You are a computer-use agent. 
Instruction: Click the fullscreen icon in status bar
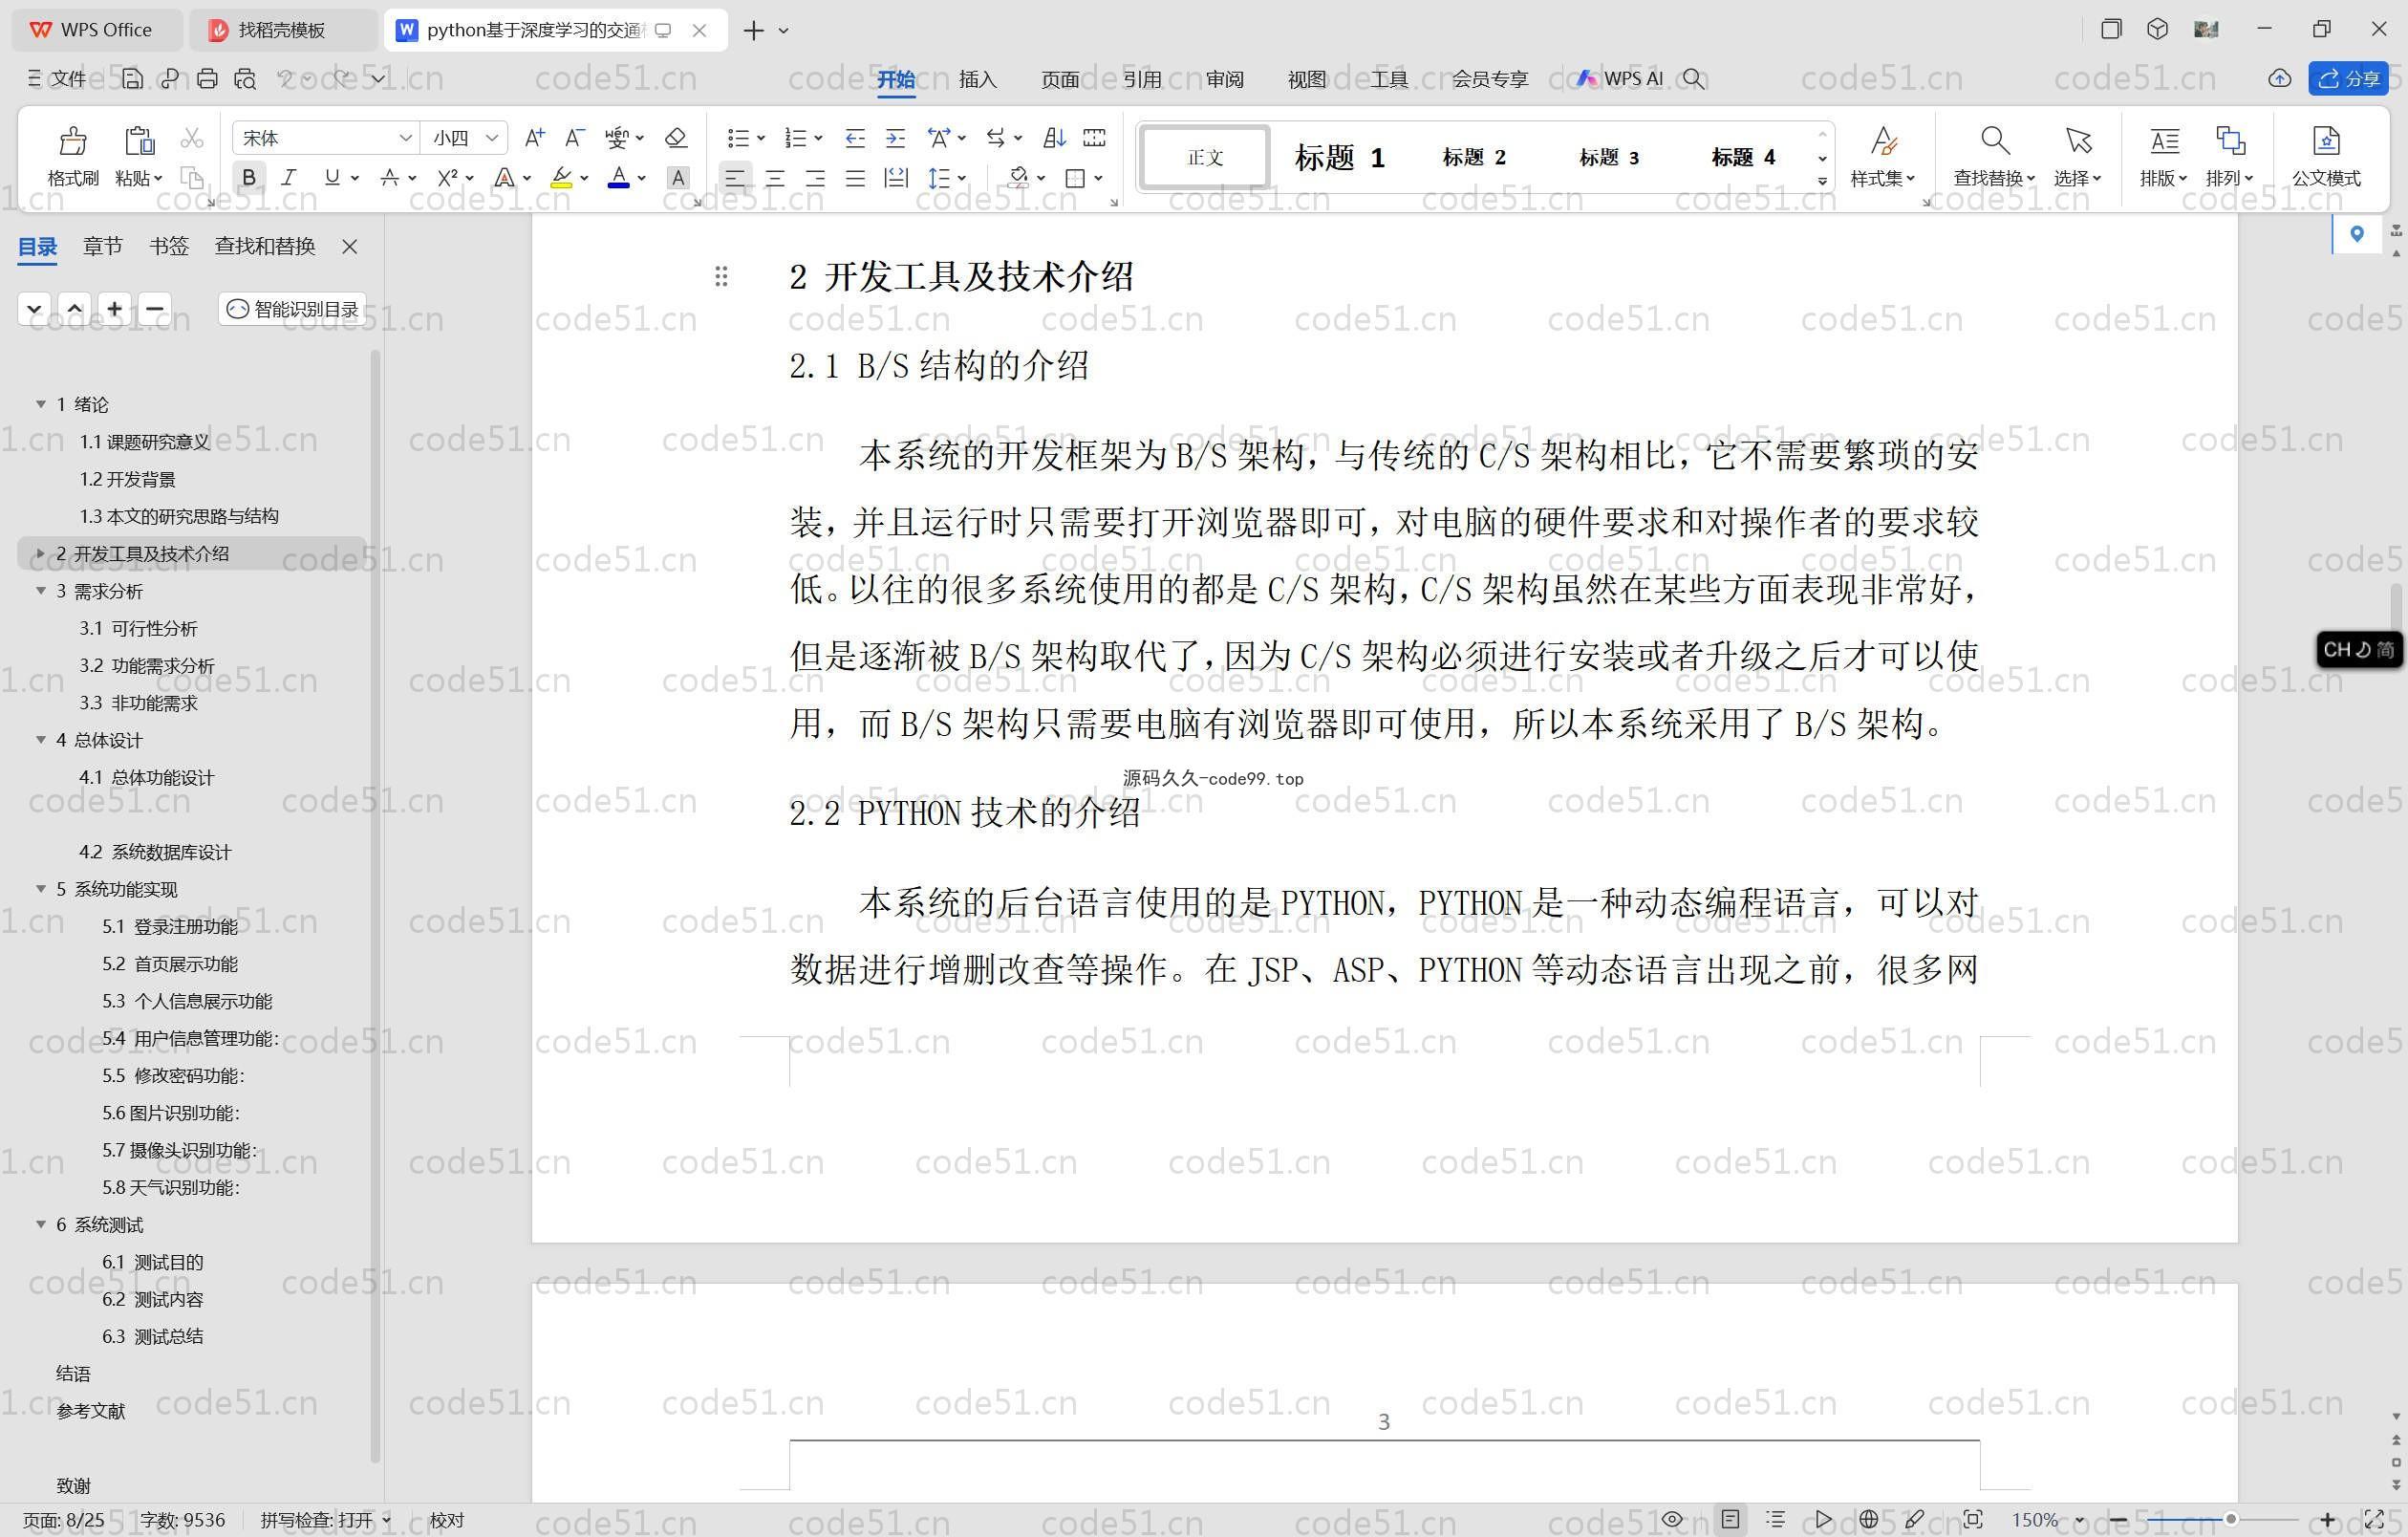click(2373, 1519)
